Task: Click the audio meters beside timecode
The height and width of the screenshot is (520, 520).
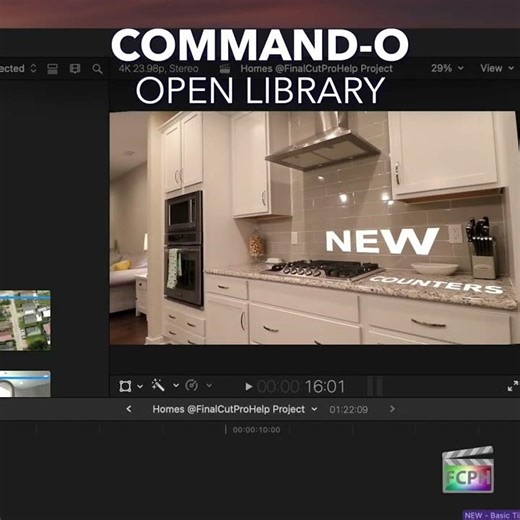Action: click(x=375, y=386)
